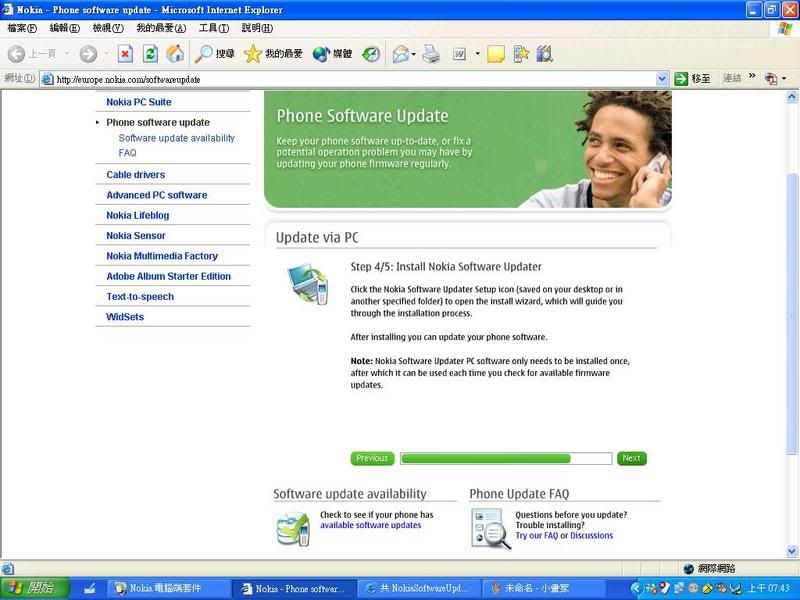
Task: Click the yellow note Discuss icon
Action: 496,54
